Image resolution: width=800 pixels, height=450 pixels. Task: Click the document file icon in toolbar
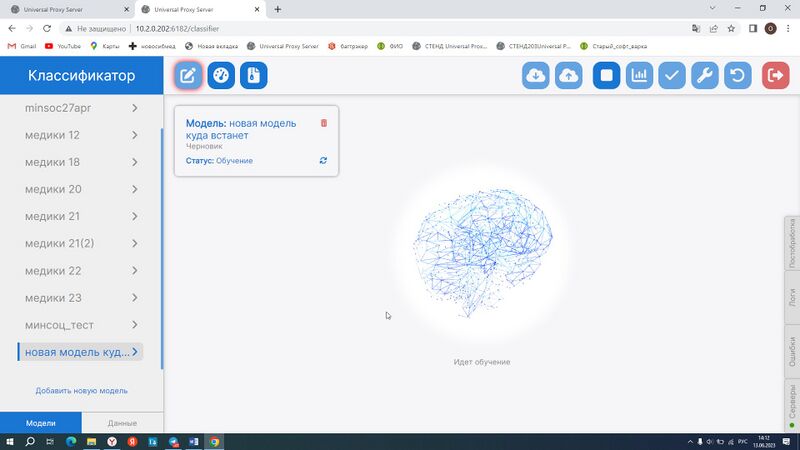coord(254,75)
